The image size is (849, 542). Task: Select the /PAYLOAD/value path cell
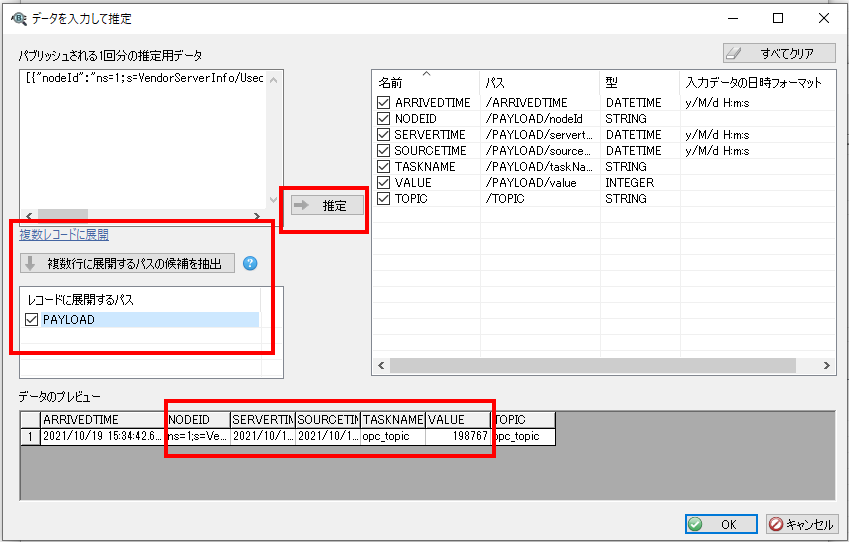540,182
